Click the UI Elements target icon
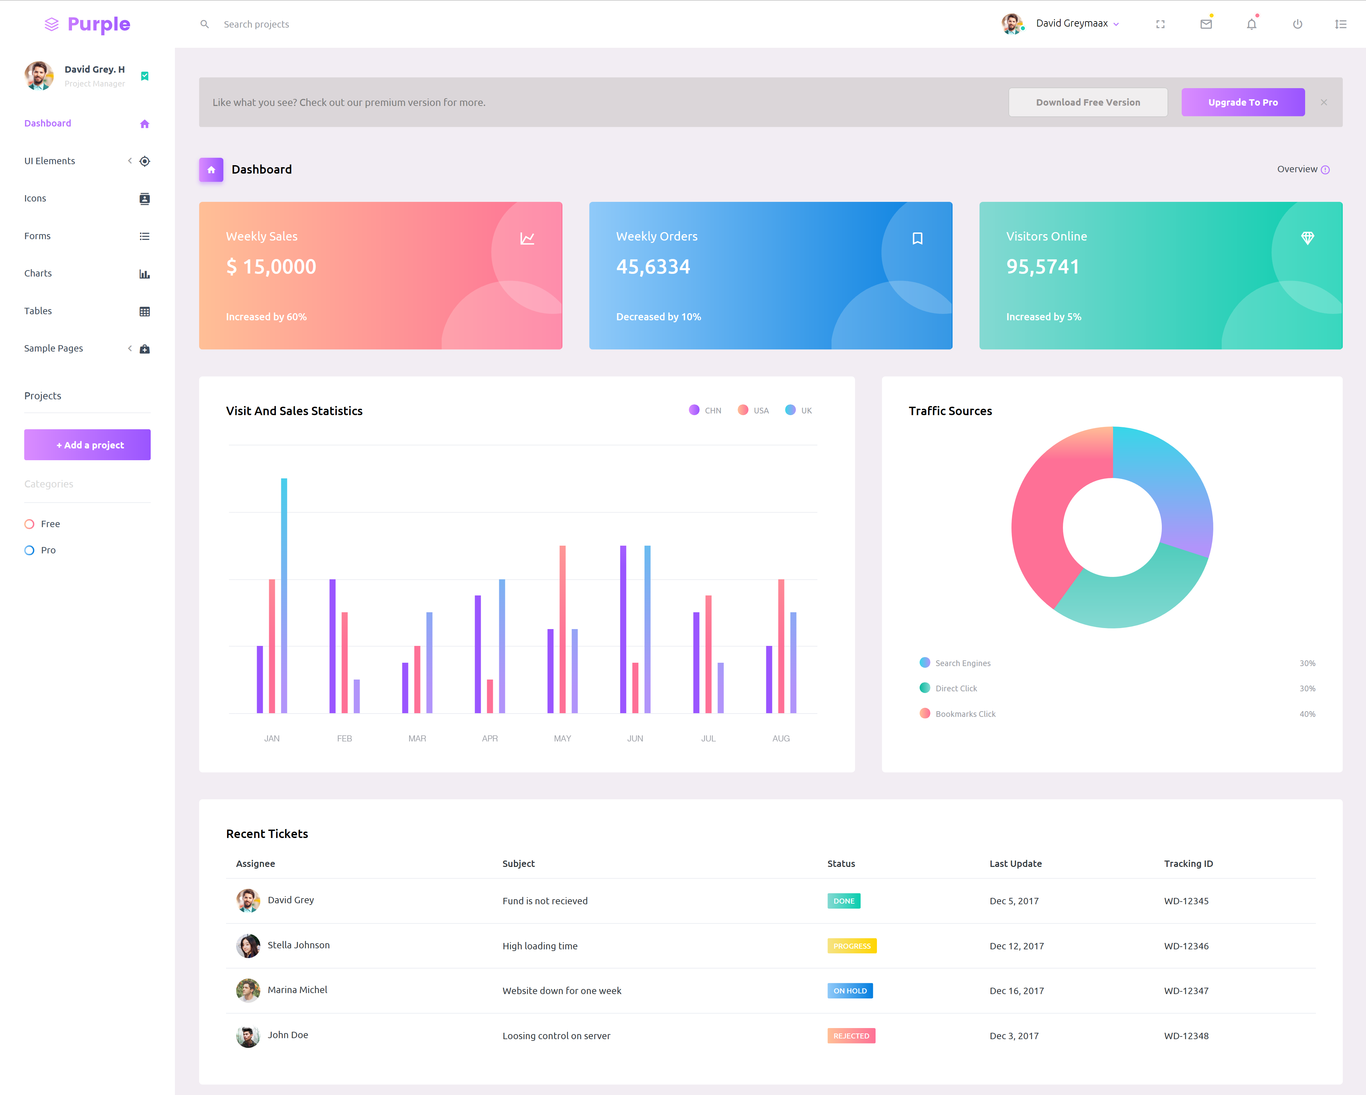The height and width of the screenshot is (1095, 1366). click(x=144, y=161)
